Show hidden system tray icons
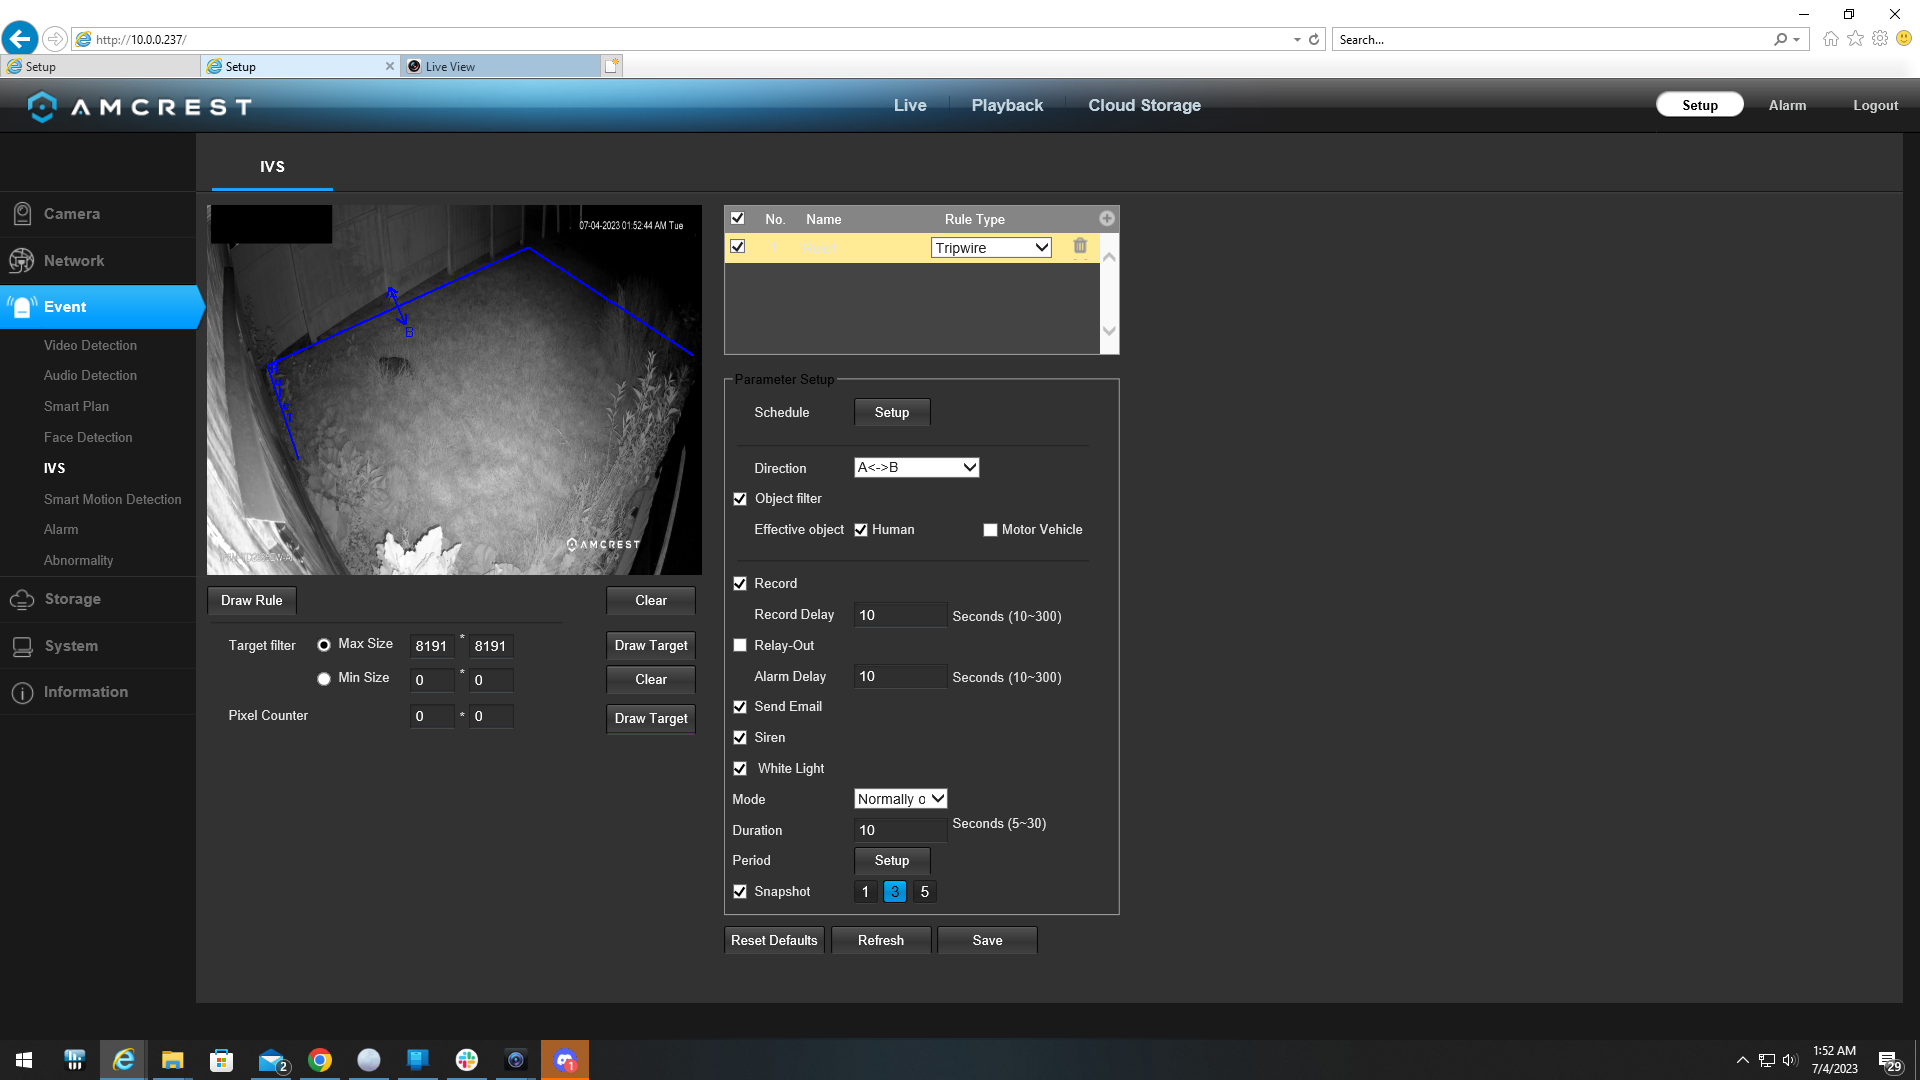1920x1080 pixels. point(1743,1060)
